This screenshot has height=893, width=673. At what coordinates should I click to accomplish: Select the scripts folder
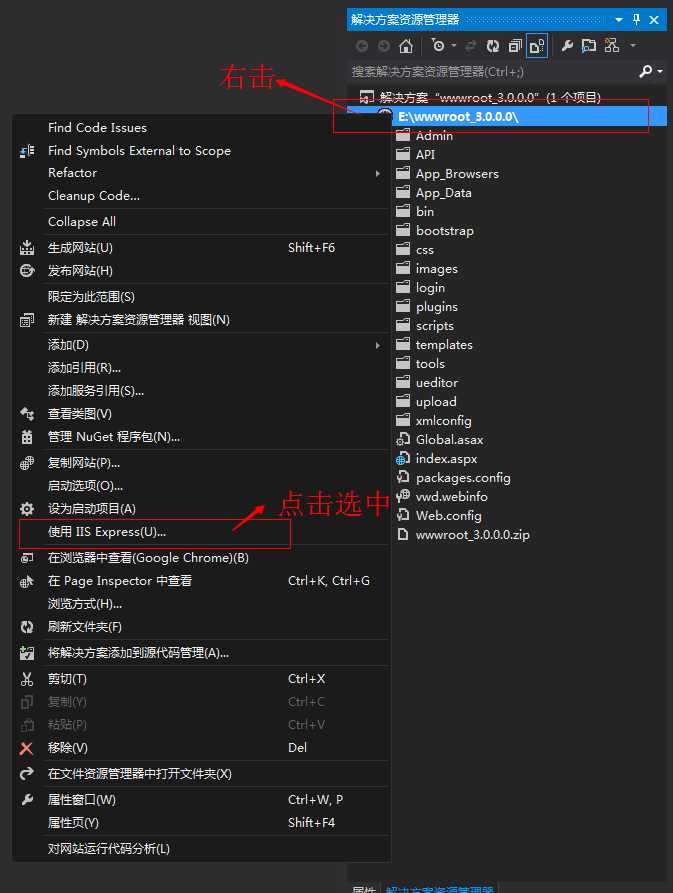coord(435,326)
